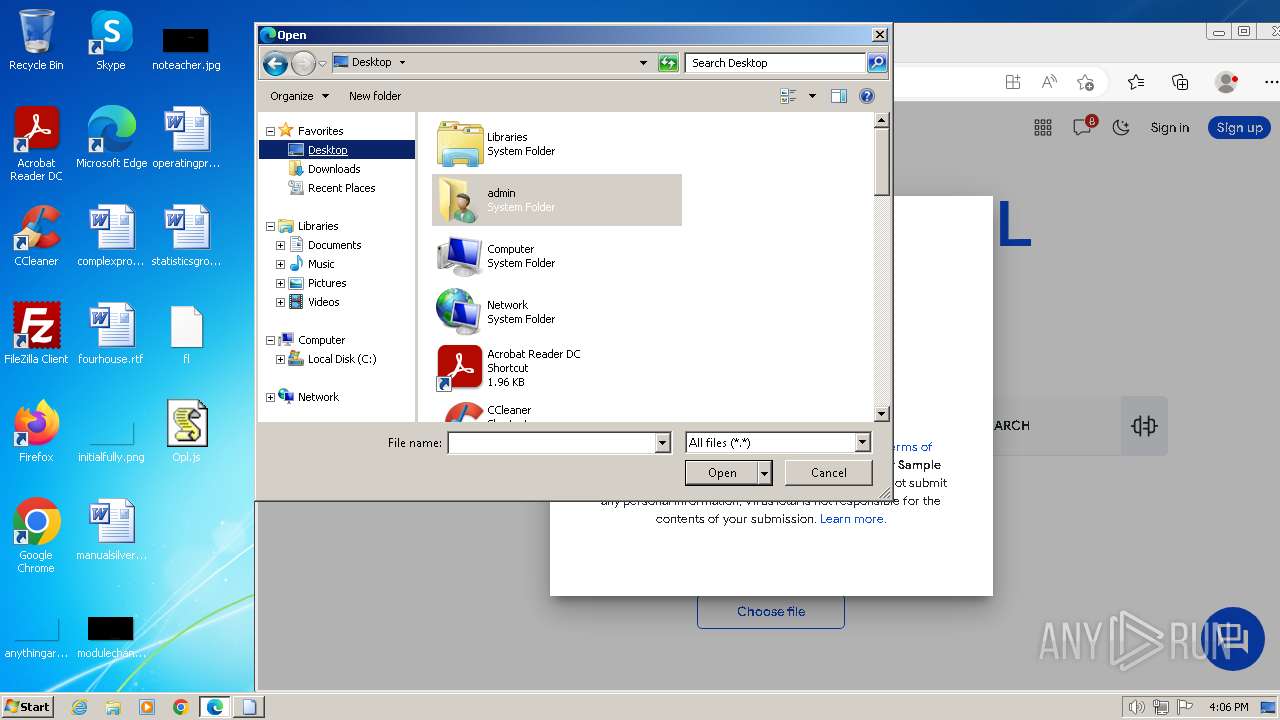Launch FileZilla Client desktop shortcut
The height and width of the screenshot is (720, 1280).
pos(36,334)
